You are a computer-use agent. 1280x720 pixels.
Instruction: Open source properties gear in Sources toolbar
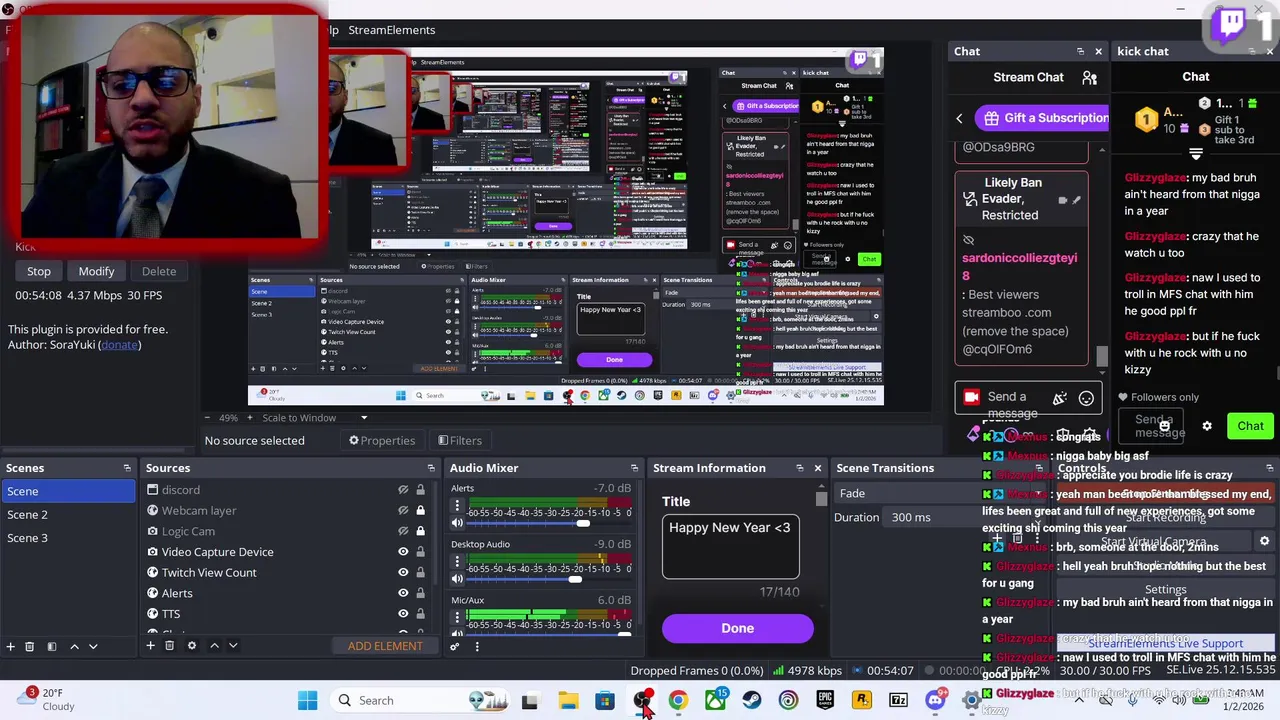(192, 646)
